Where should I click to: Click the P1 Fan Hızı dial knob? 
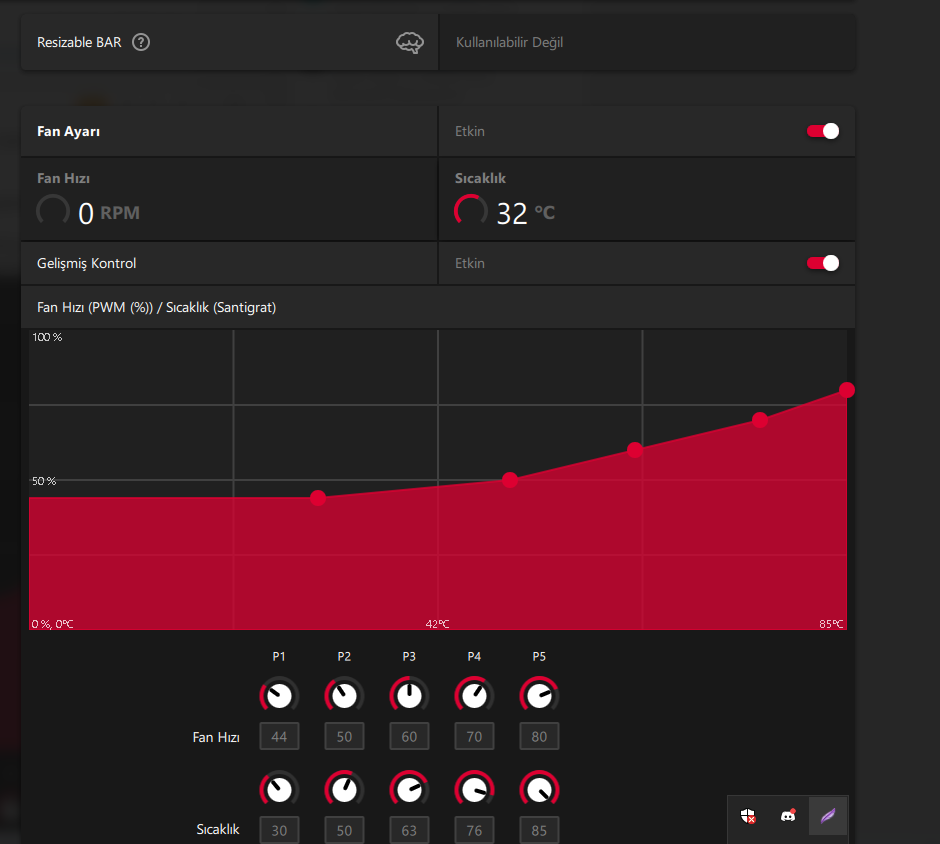279,695
